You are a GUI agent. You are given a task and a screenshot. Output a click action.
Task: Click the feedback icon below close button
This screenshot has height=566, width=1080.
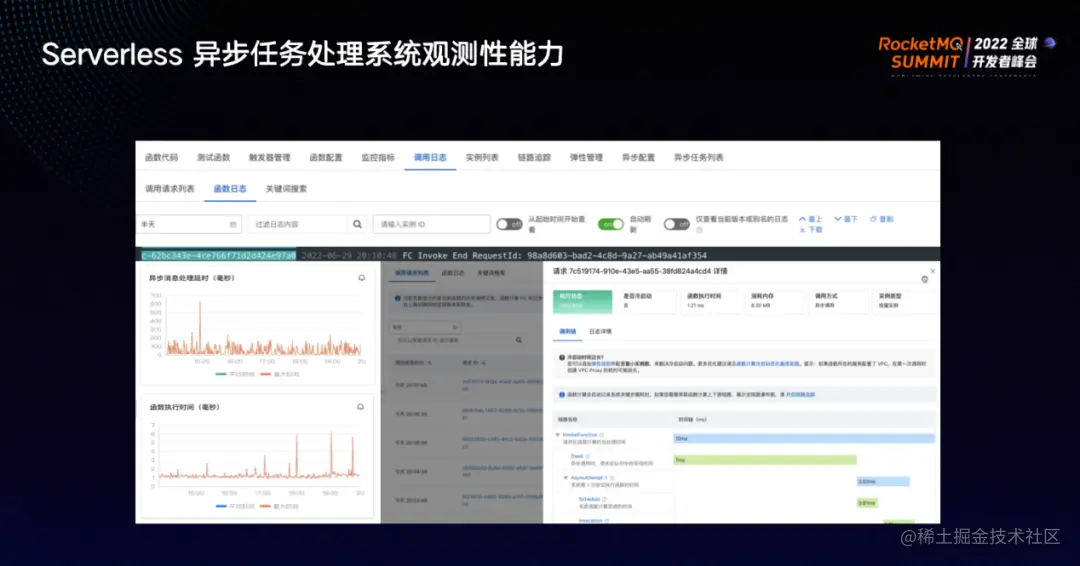coord(925,280)
